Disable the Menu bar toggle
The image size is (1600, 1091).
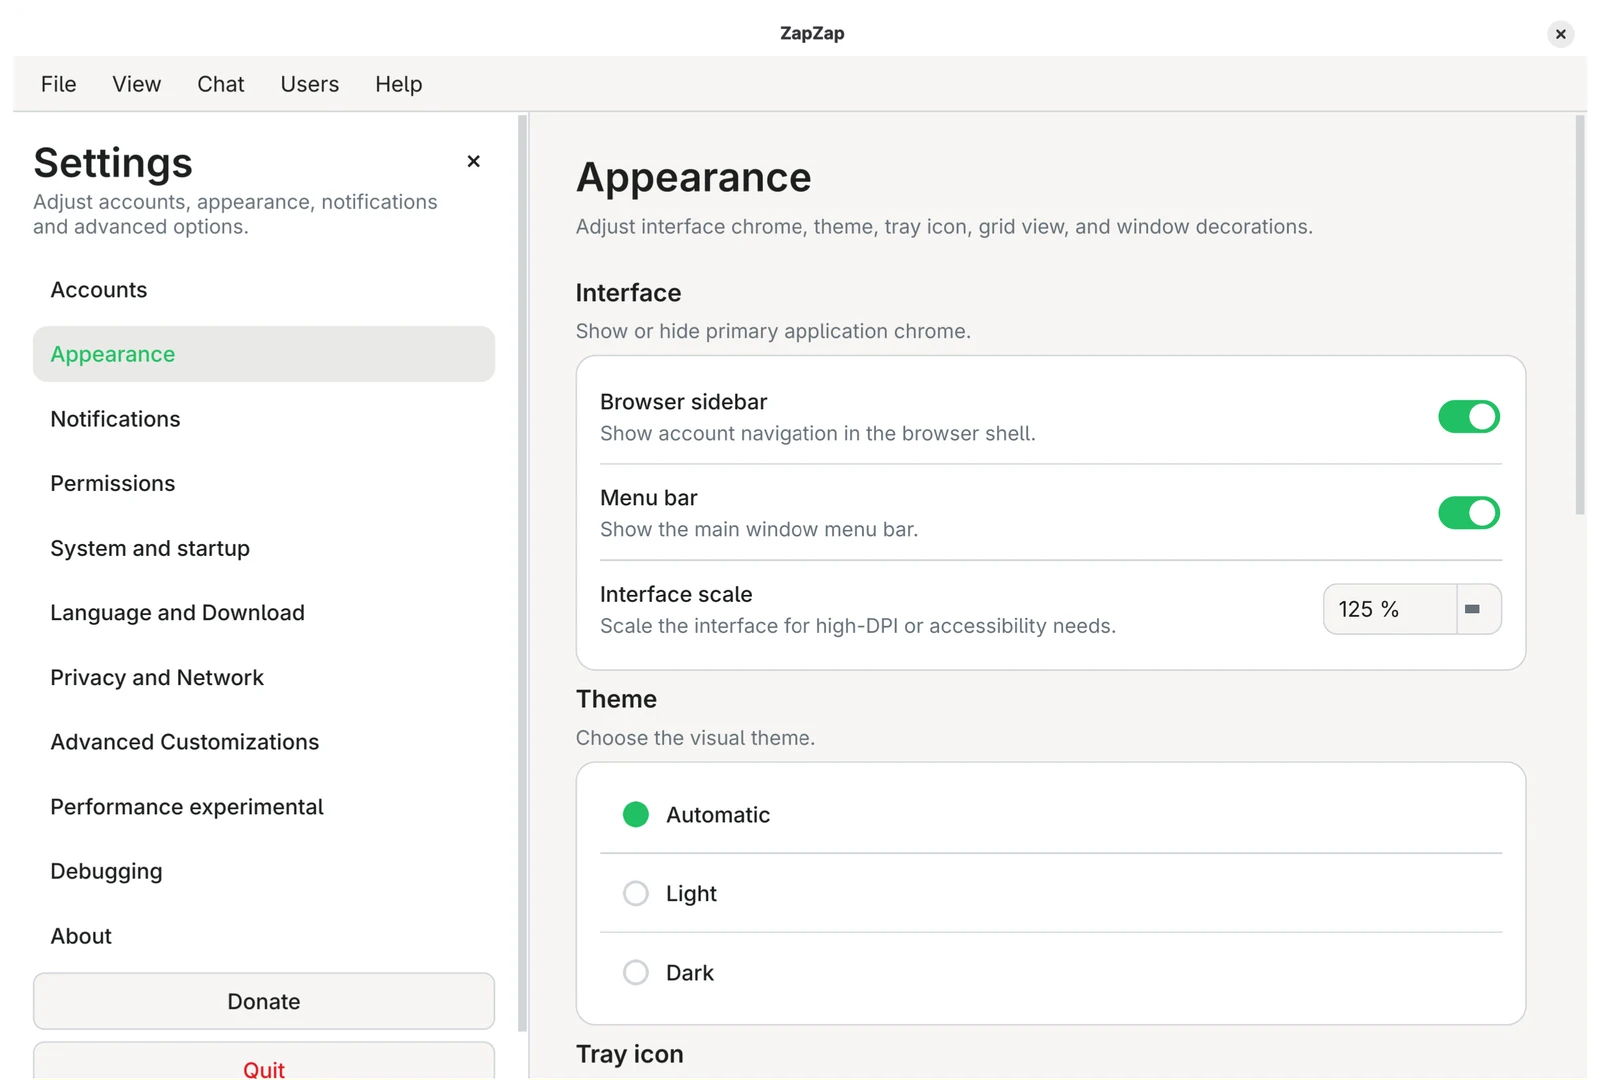(1469, 513)
